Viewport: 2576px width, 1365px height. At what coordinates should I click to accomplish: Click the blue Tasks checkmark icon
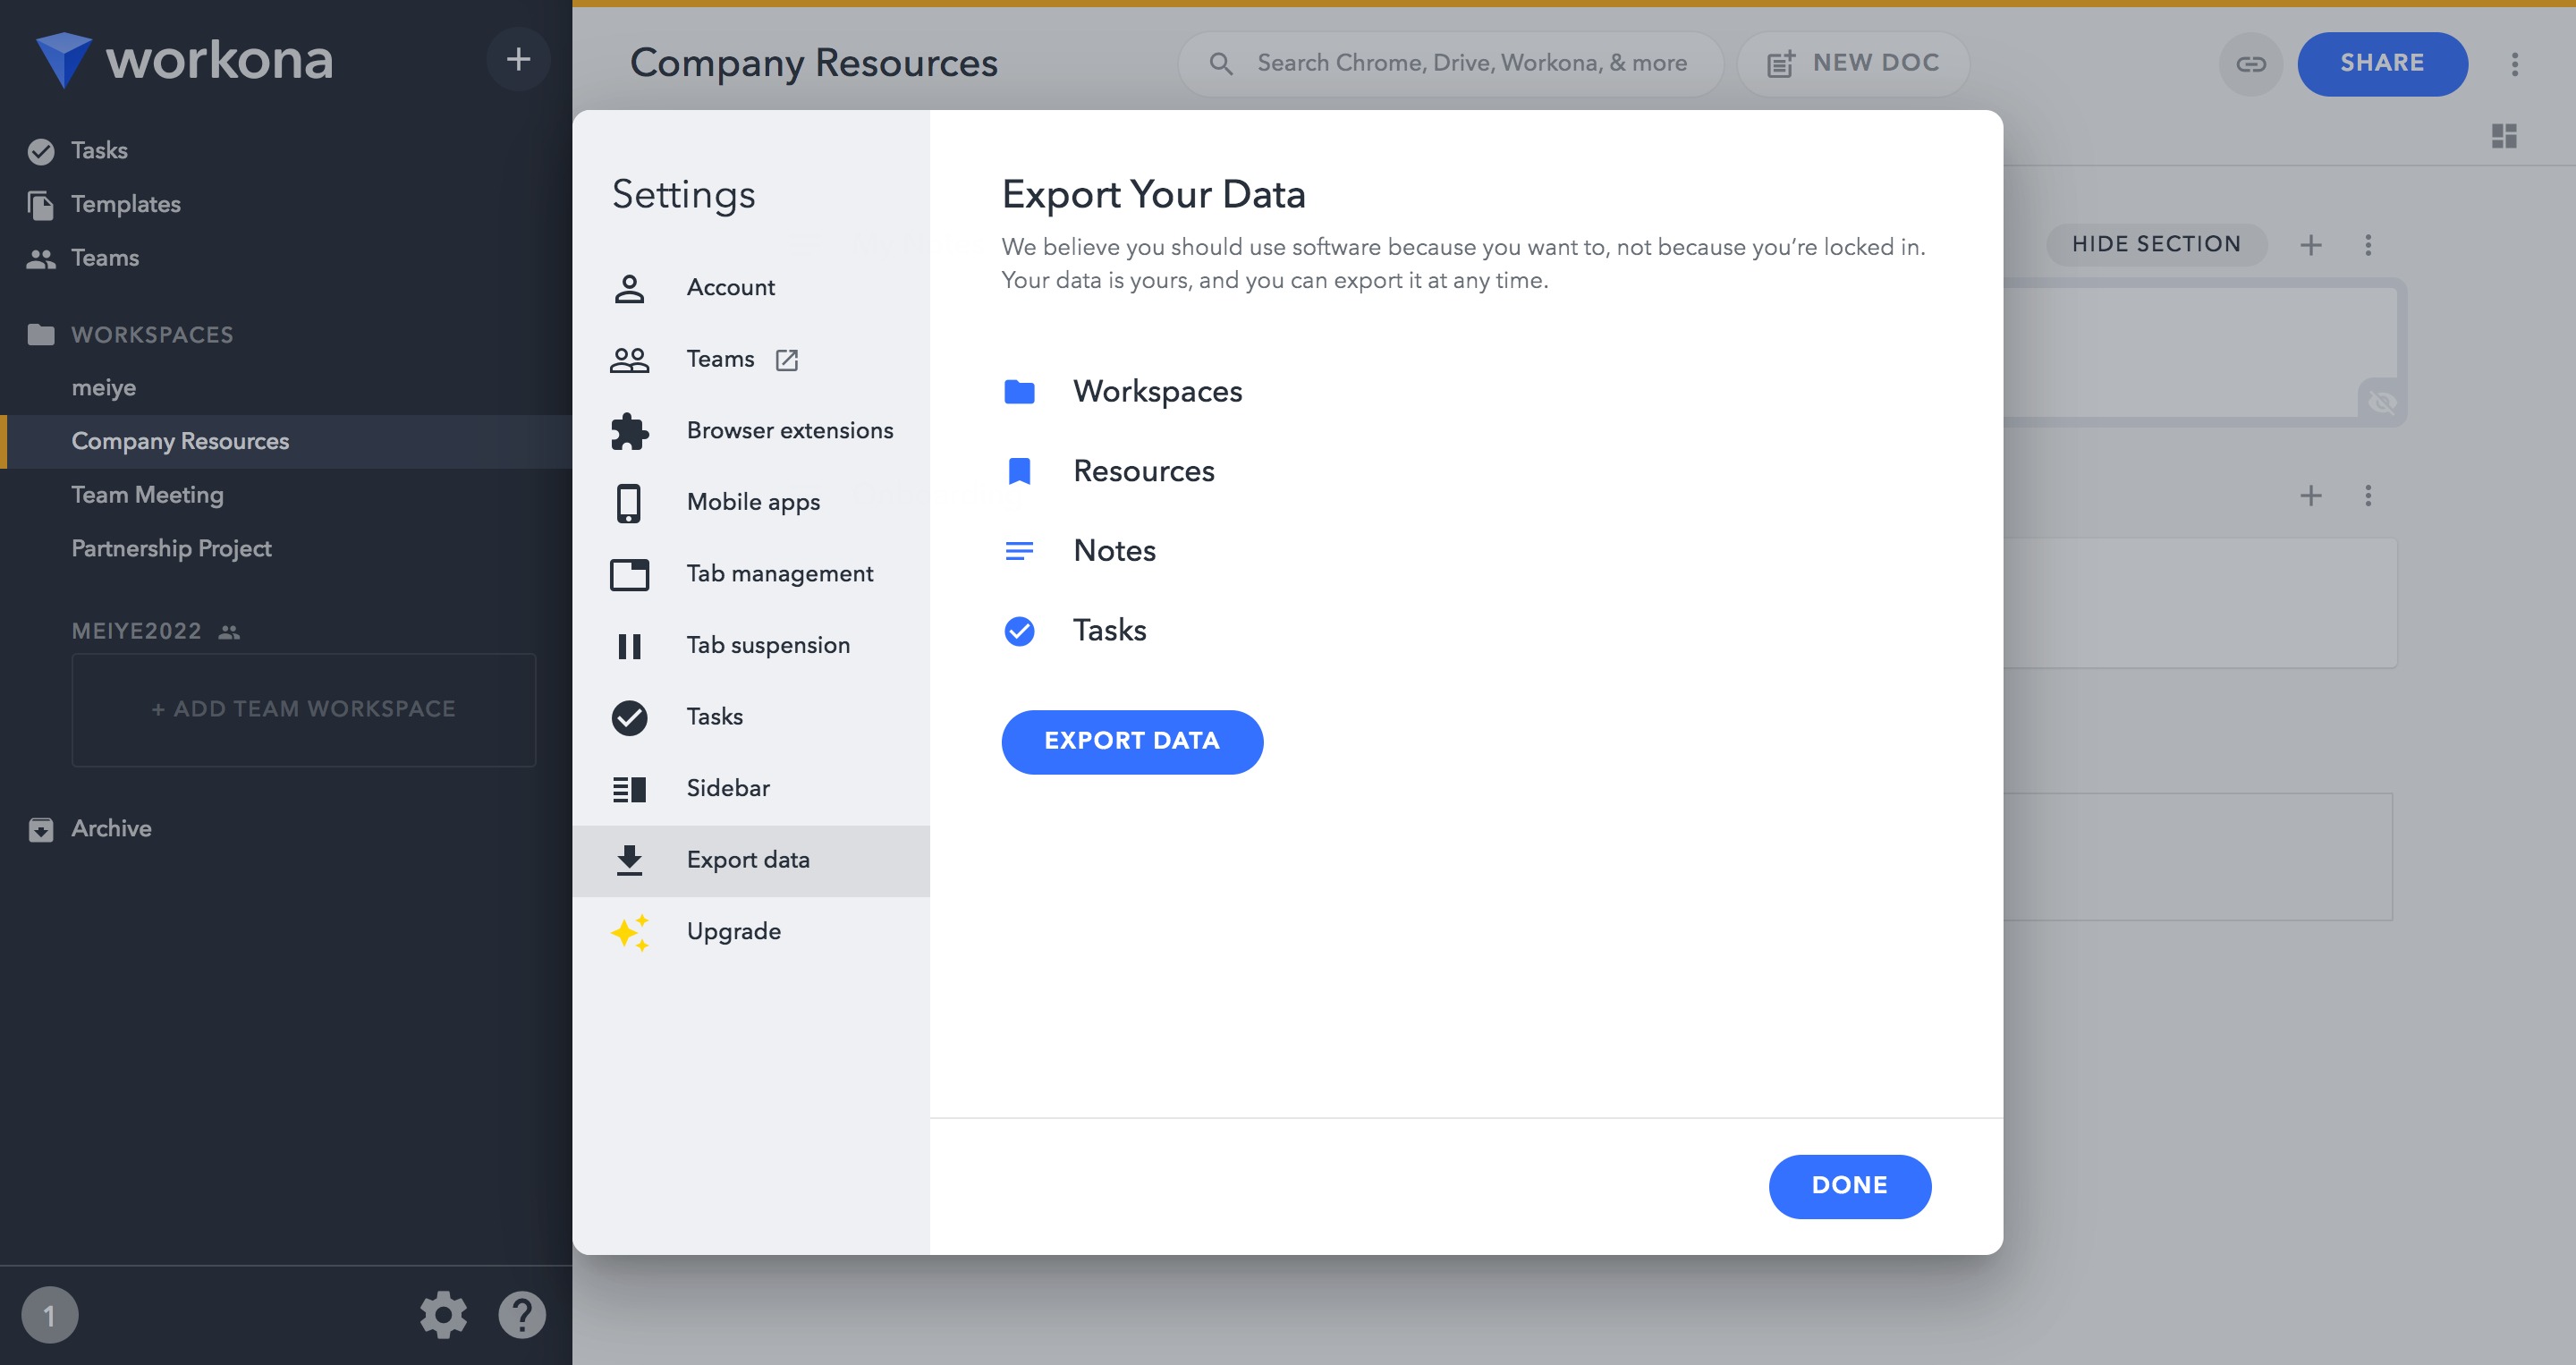point(1019,631)
